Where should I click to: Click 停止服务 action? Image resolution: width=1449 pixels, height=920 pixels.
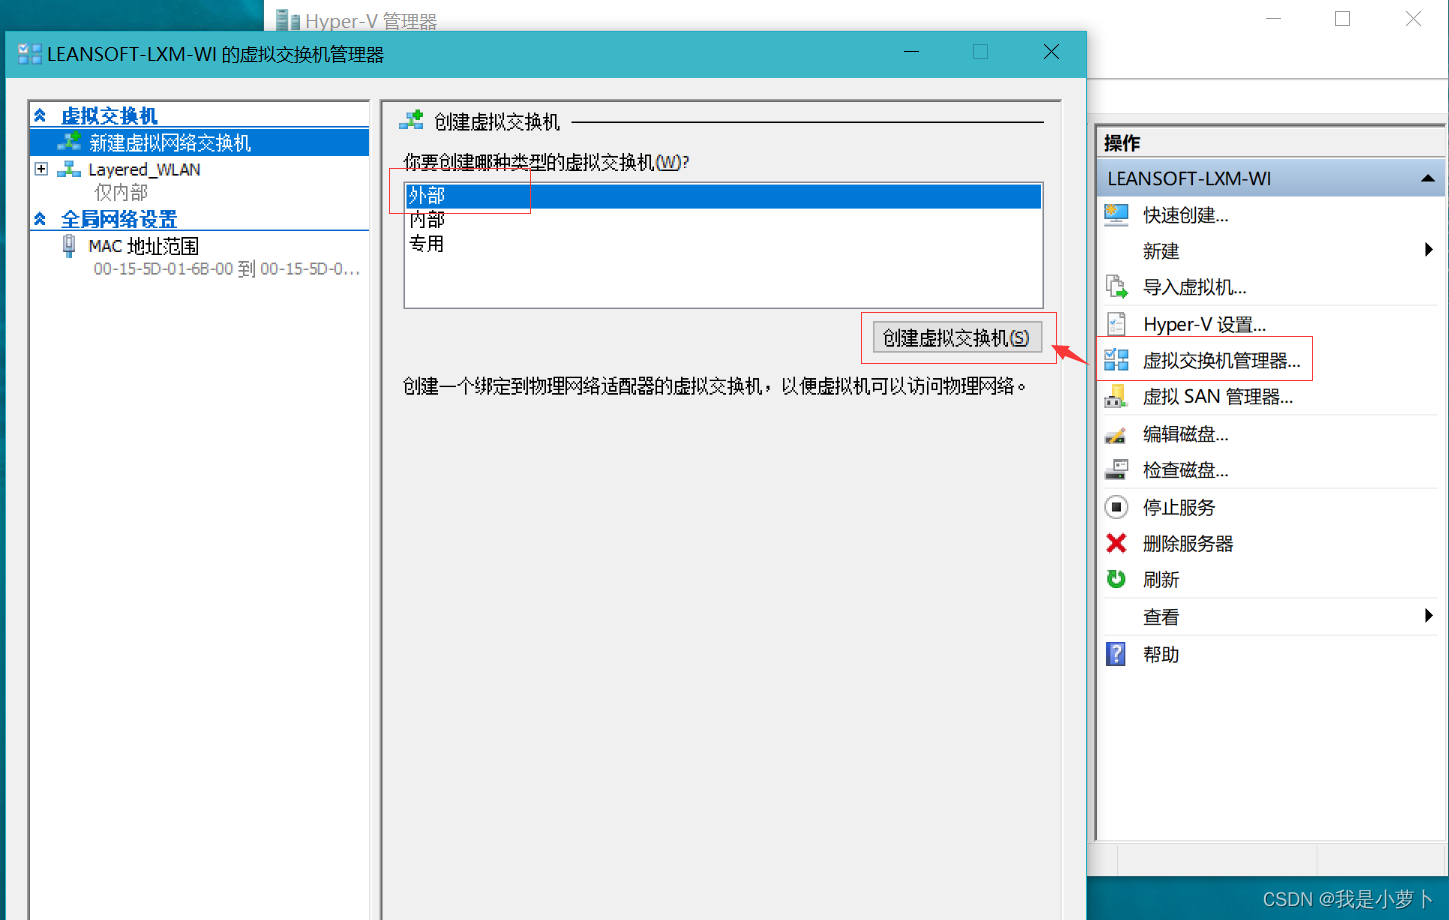tap(1179, 507)
